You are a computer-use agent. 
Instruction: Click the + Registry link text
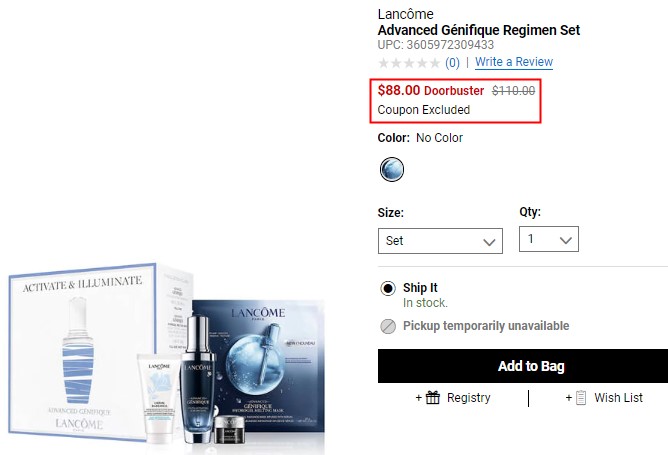(x=453, y=397)
